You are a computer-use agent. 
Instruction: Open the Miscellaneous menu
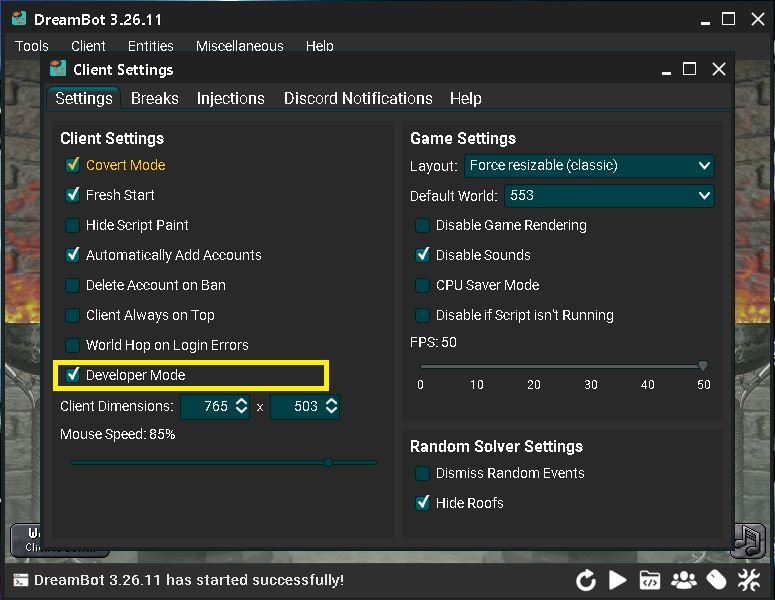(x=239, y=46)
